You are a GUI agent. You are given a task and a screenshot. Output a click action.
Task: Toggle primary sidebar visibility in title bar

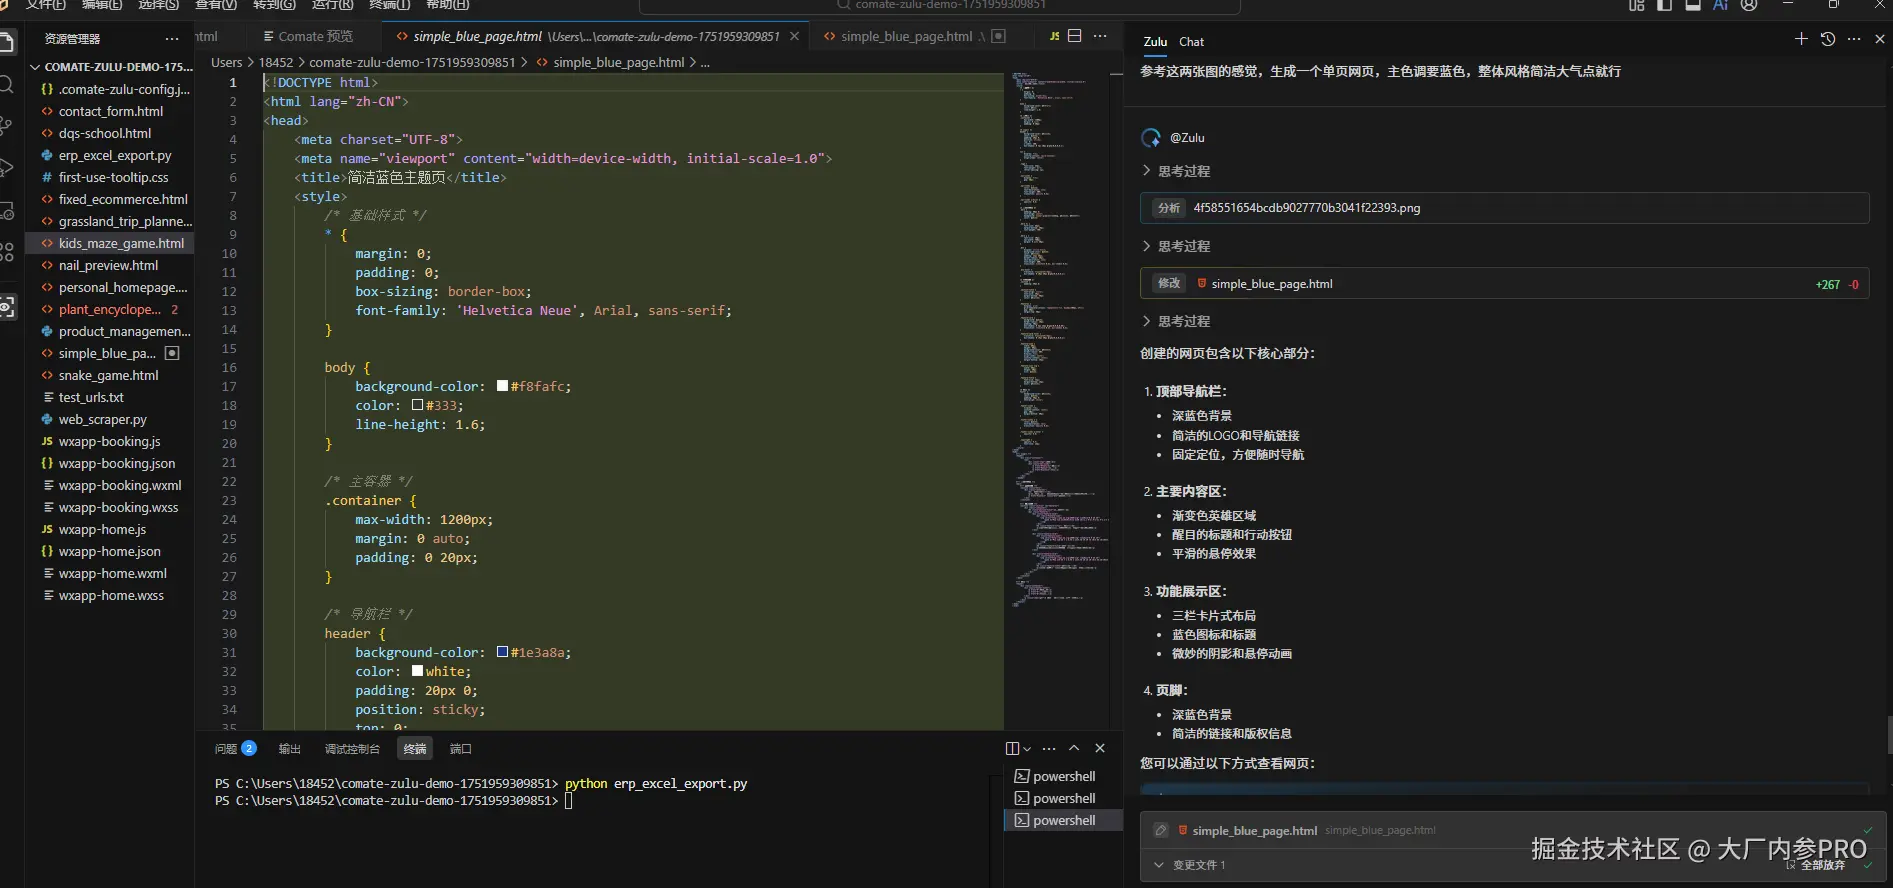(1664, 5)
